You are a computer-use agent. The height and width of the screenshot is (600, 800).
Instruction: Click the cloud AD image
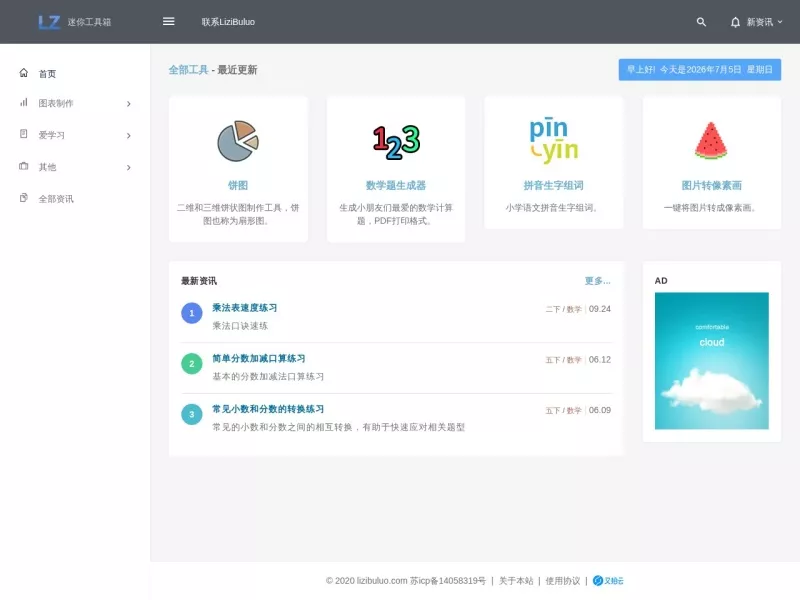(711, 361)
